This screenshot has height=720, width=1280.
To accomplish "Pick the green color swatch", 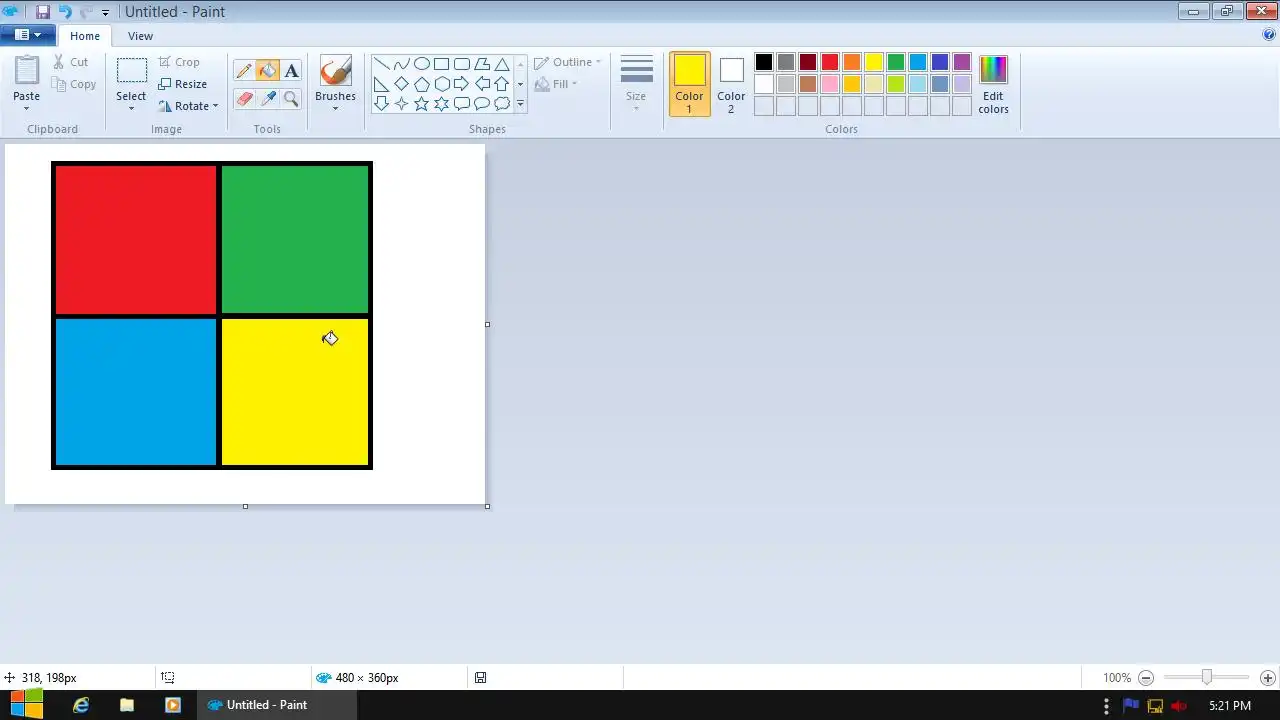I will tap(896, 62).
